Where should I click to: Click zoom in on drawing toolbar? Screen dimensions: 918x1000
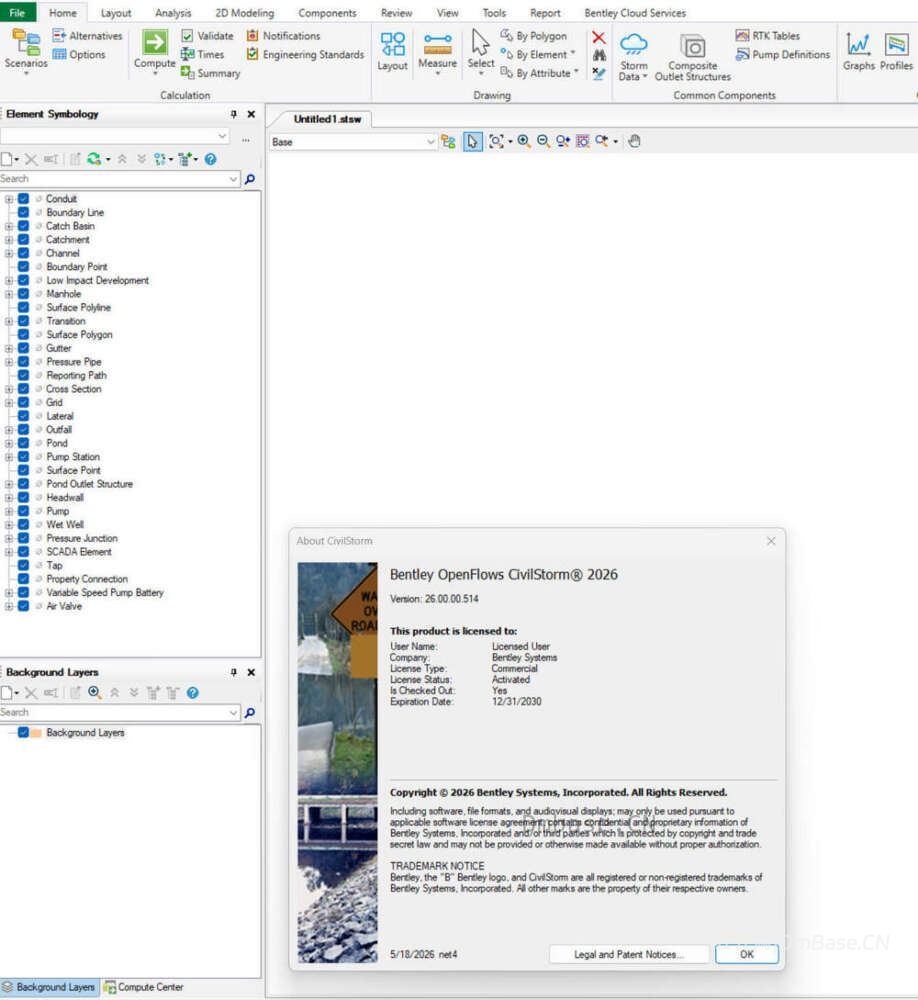524,142
